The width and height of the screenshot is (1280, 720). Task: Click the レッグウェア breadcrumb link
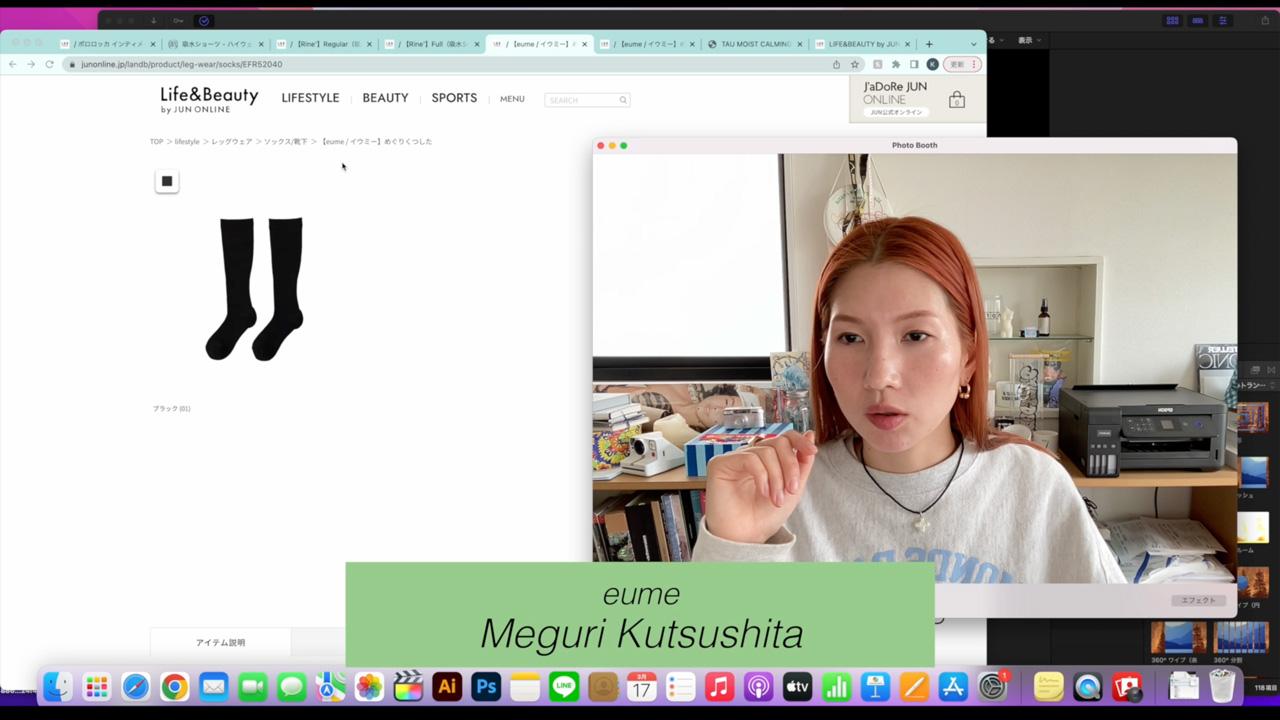click(231, 142)
